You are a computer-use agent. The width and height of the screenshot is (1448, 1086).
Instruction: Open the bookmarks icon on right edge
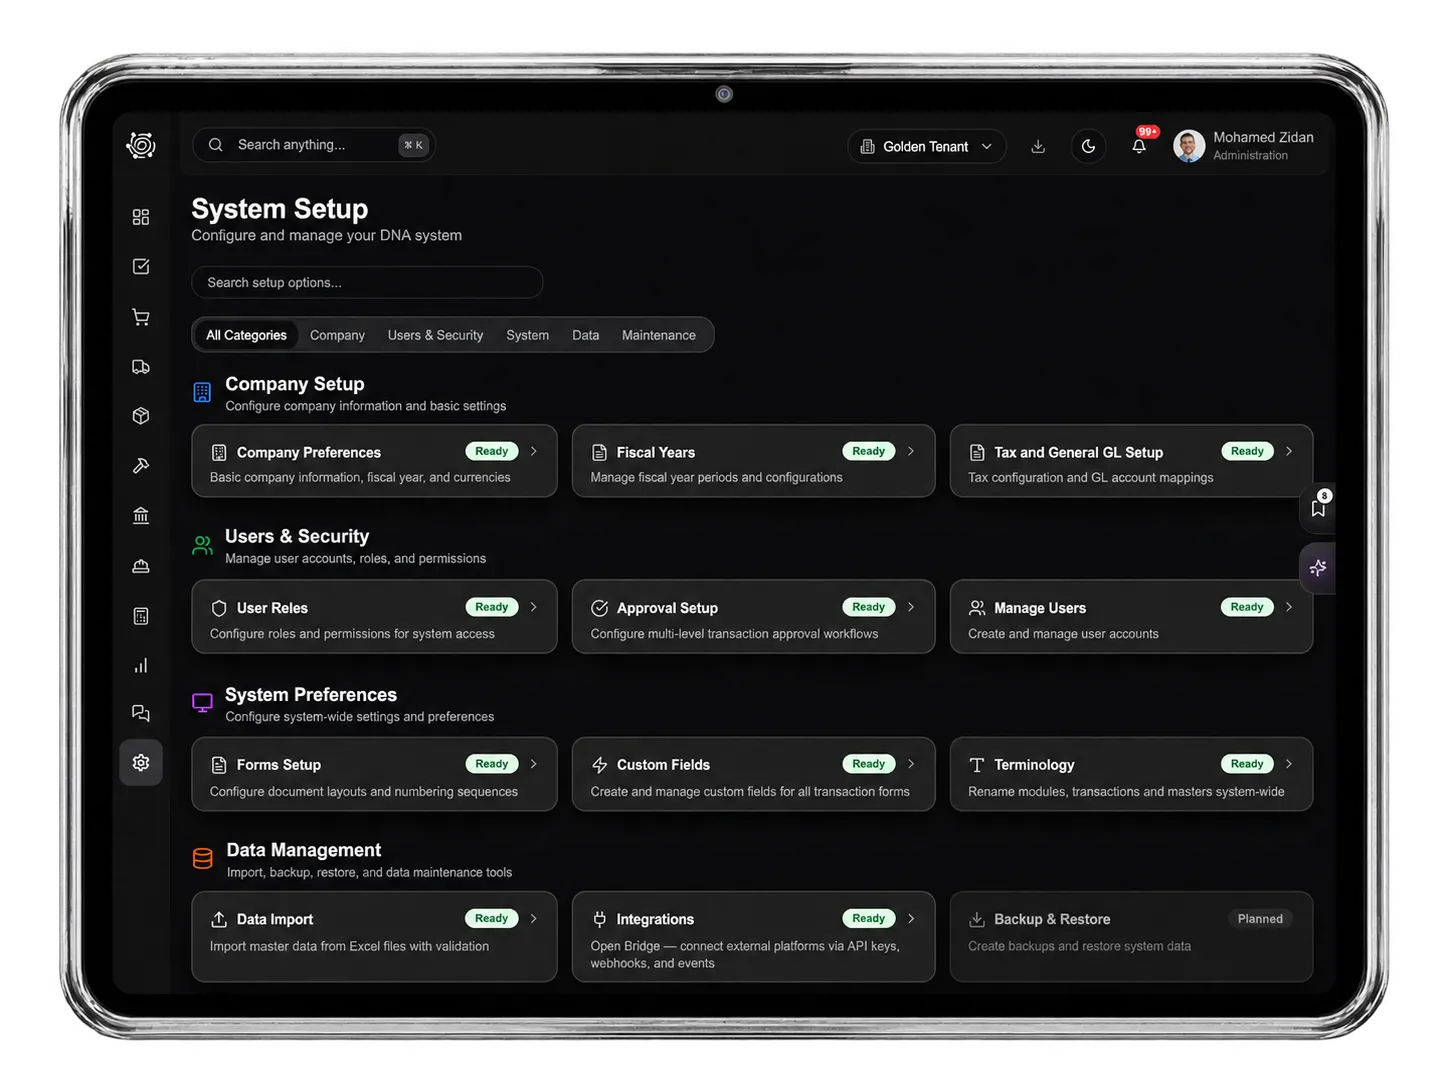(1319, 507)
